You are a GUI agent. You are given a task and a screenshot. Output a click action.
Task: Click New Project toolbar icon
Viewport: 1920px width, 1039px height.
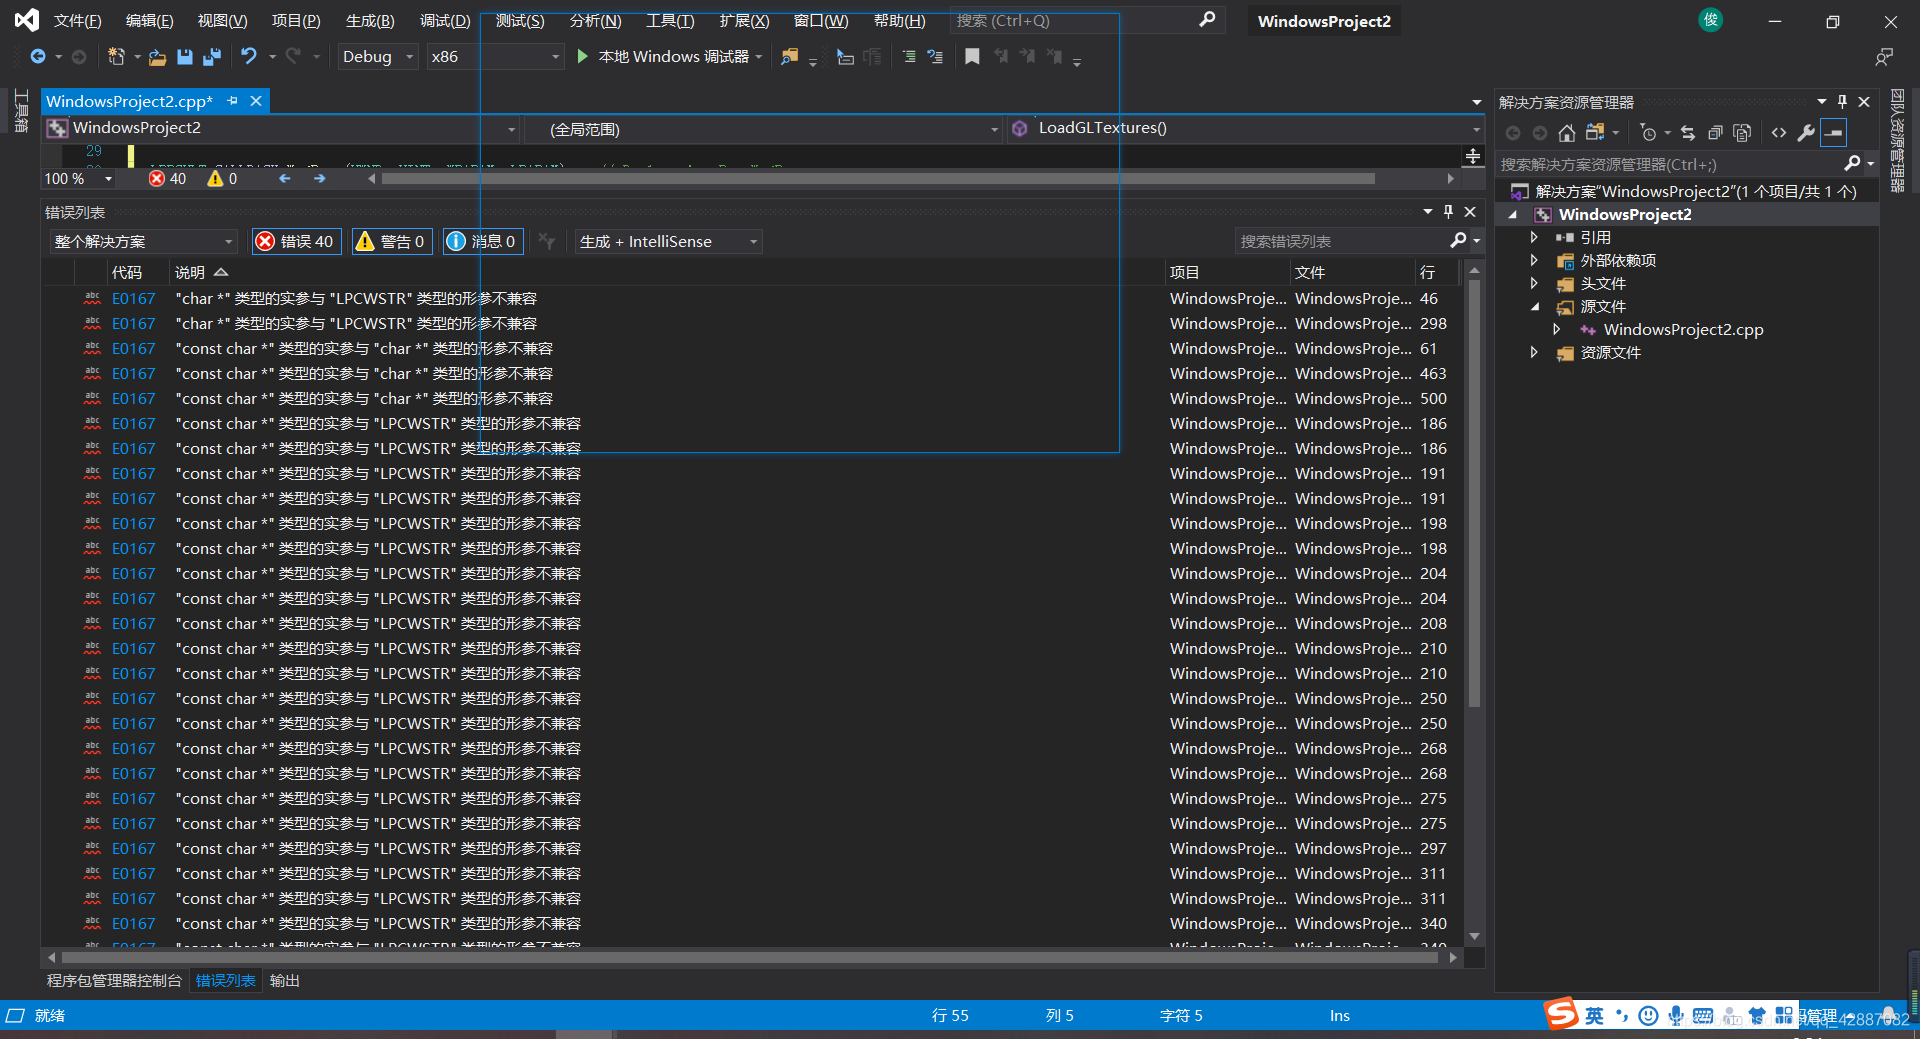click(116, 57)
